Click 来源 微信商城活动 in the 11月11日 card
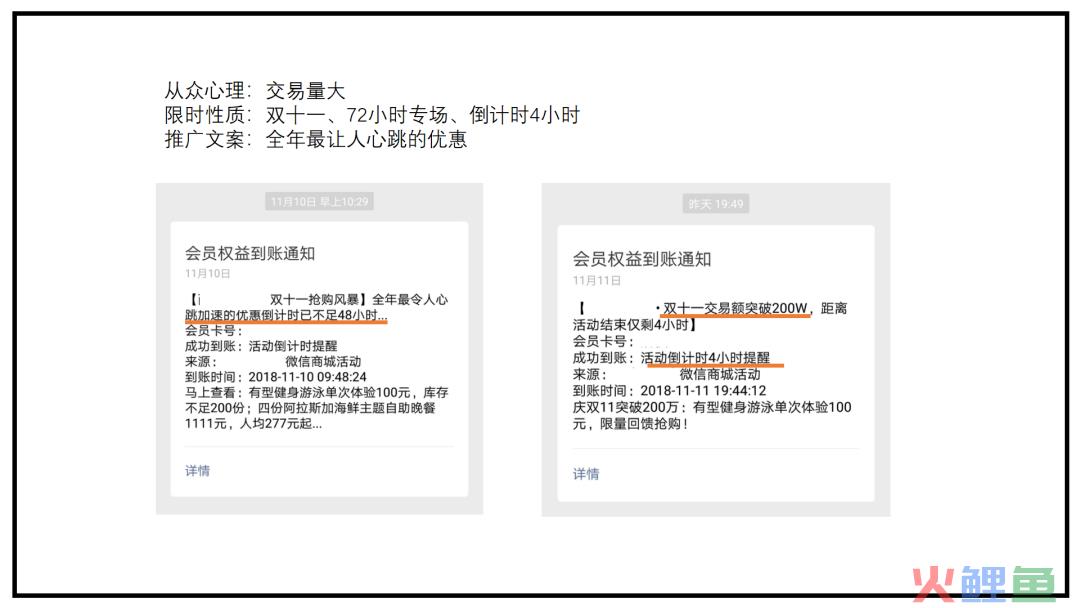The height and width of the screenshot is (608, 1080). pyautogui.click(x=666, y=374)
